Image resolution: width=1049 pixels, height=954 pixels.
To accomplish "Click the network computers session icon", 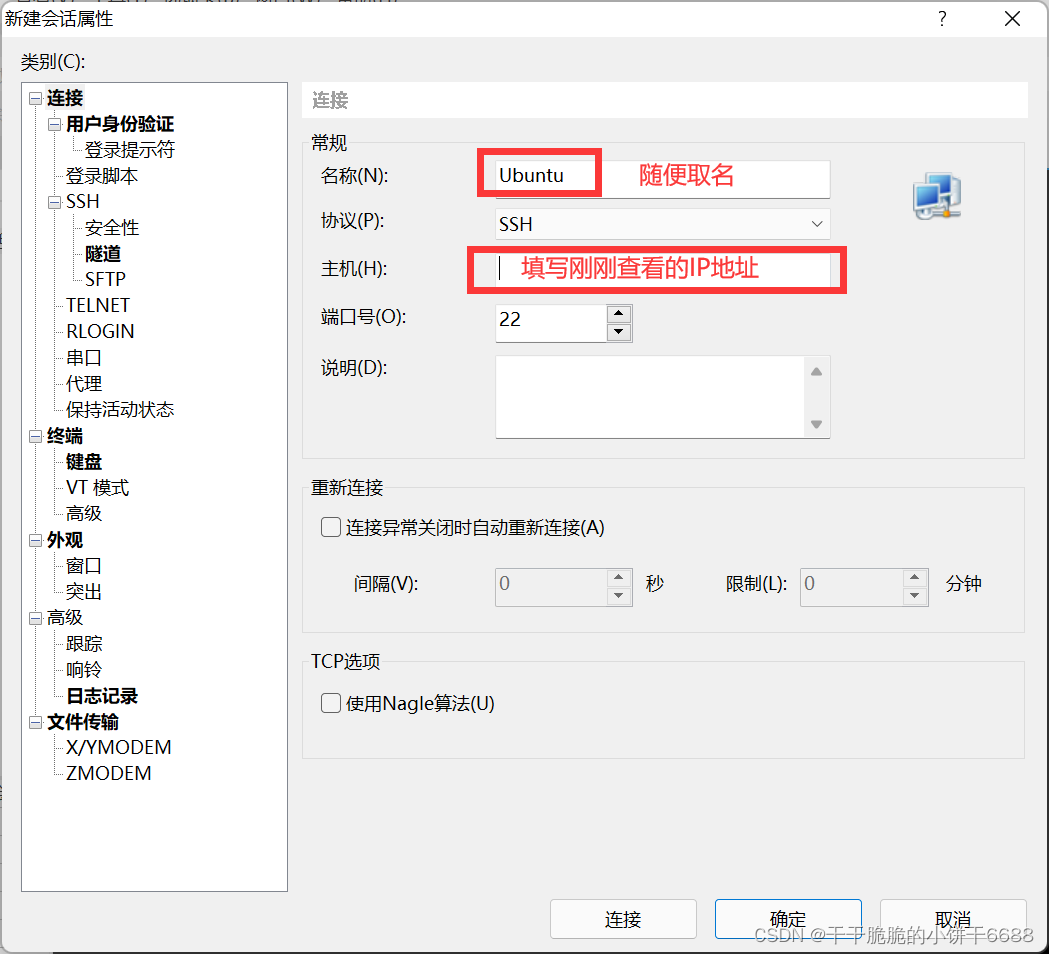I will 937,196.
